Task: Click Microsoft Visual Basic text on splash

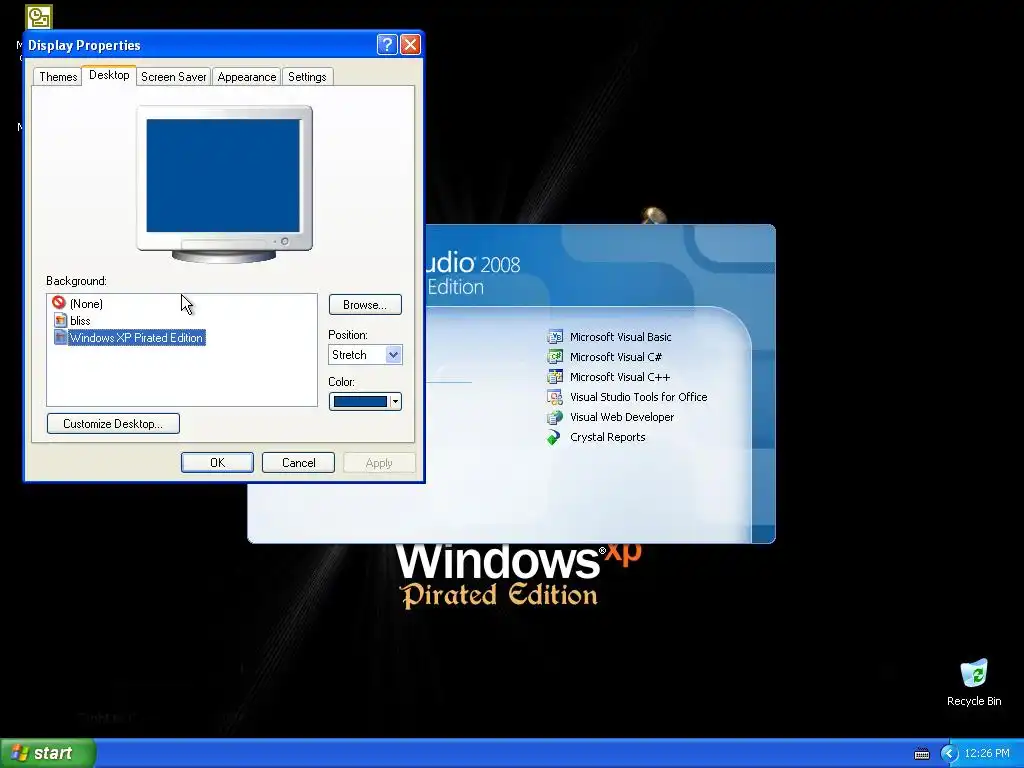Action: coord(620,337)
